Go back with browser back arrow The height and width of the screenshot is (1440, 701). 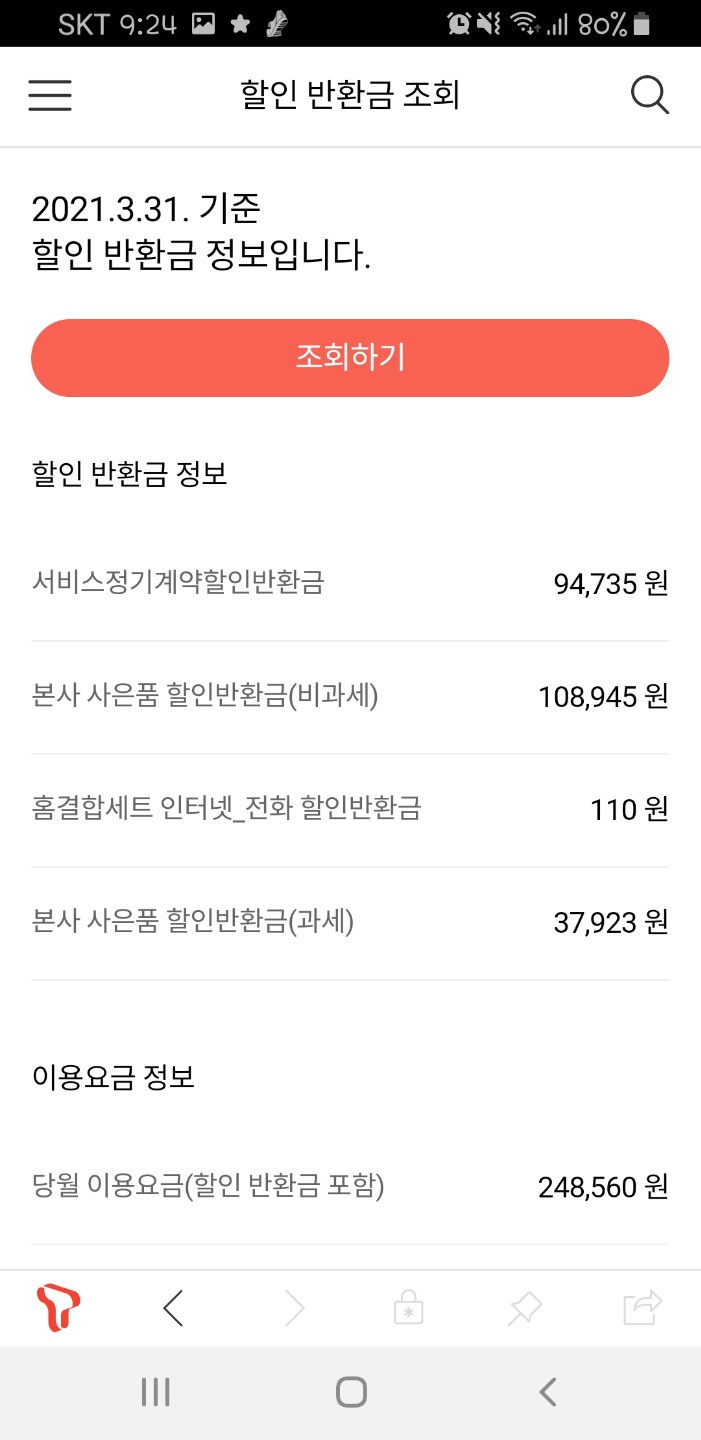coord(173,1307)
